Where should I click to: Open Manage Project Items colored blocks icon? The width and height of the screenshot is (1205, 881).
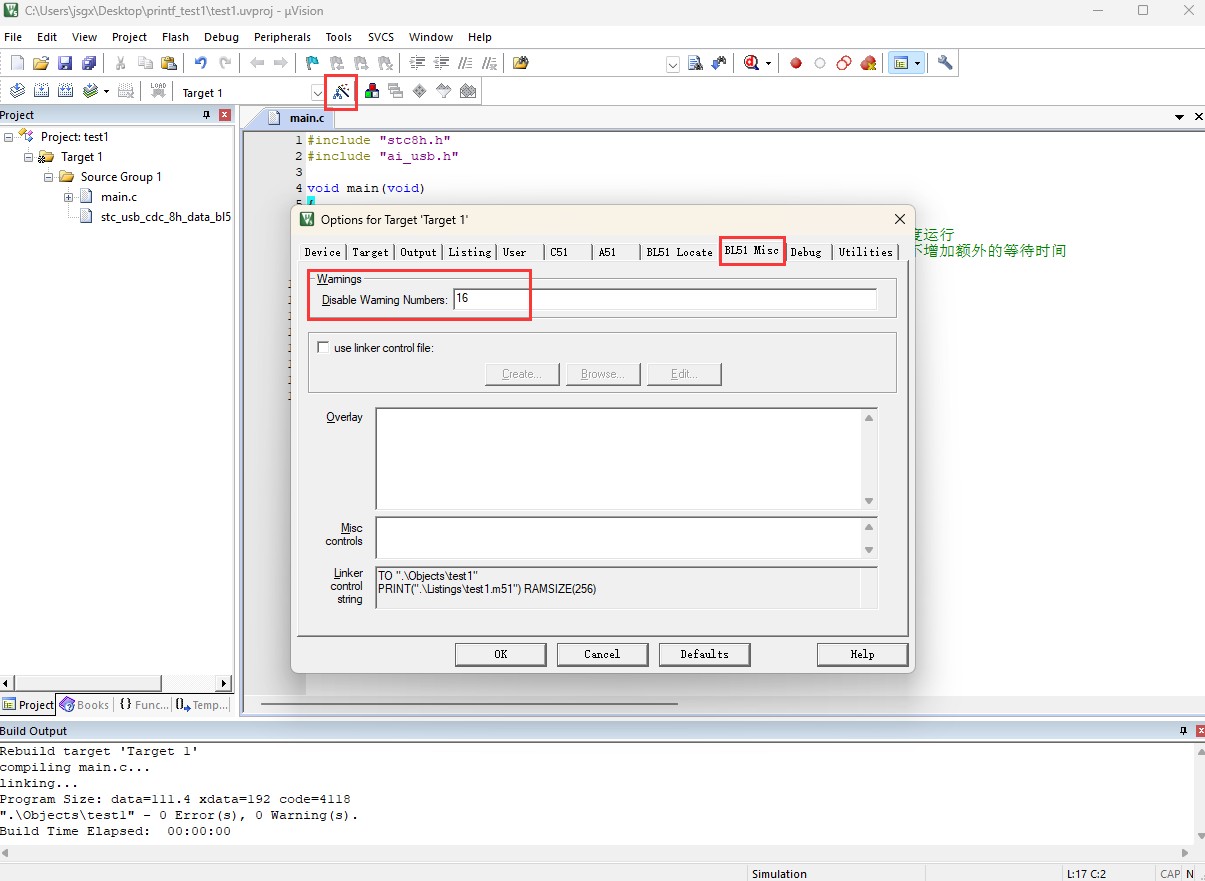[372, 91]
